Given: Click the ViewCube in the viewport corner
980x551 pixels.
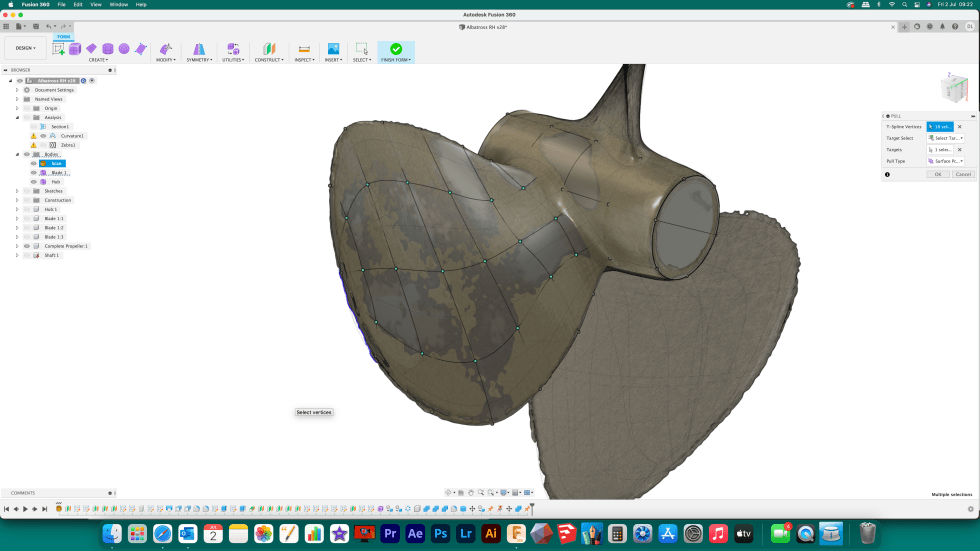Looking at the screenshot, I should click(955, 88).
